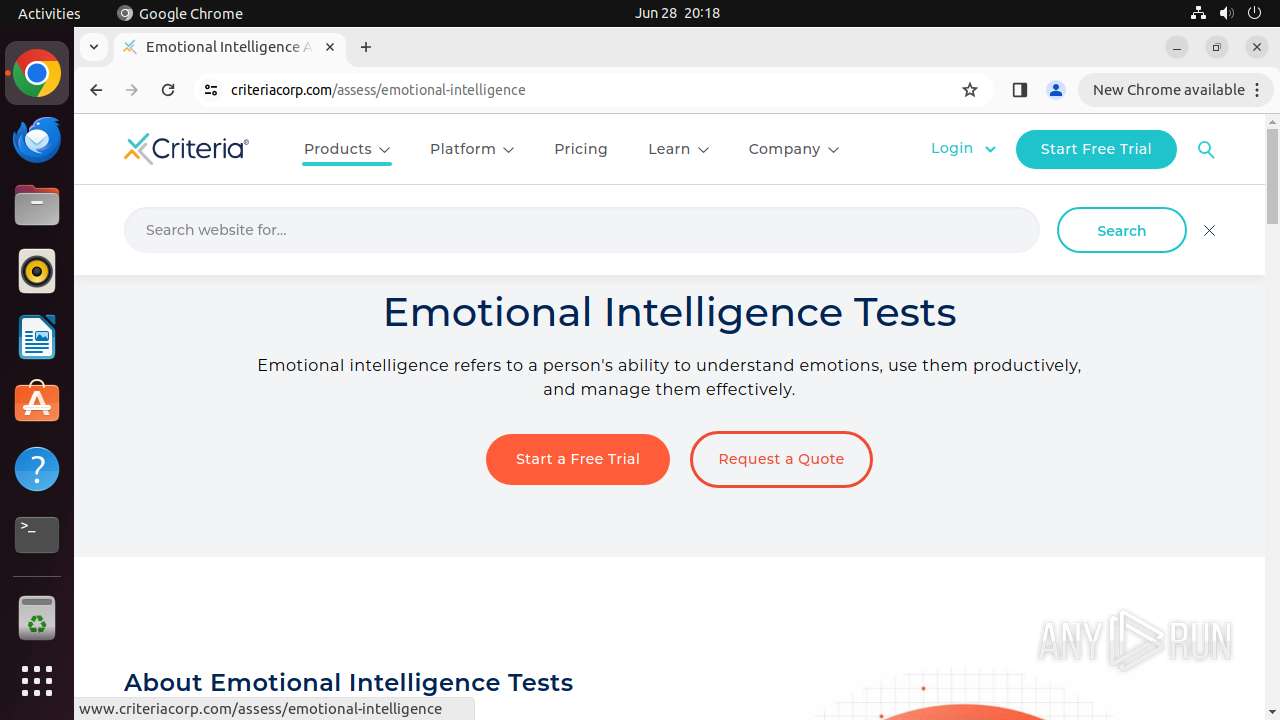Open Activities overview
The height and width of the screenshot is (720, 1280).
[49, 13]
